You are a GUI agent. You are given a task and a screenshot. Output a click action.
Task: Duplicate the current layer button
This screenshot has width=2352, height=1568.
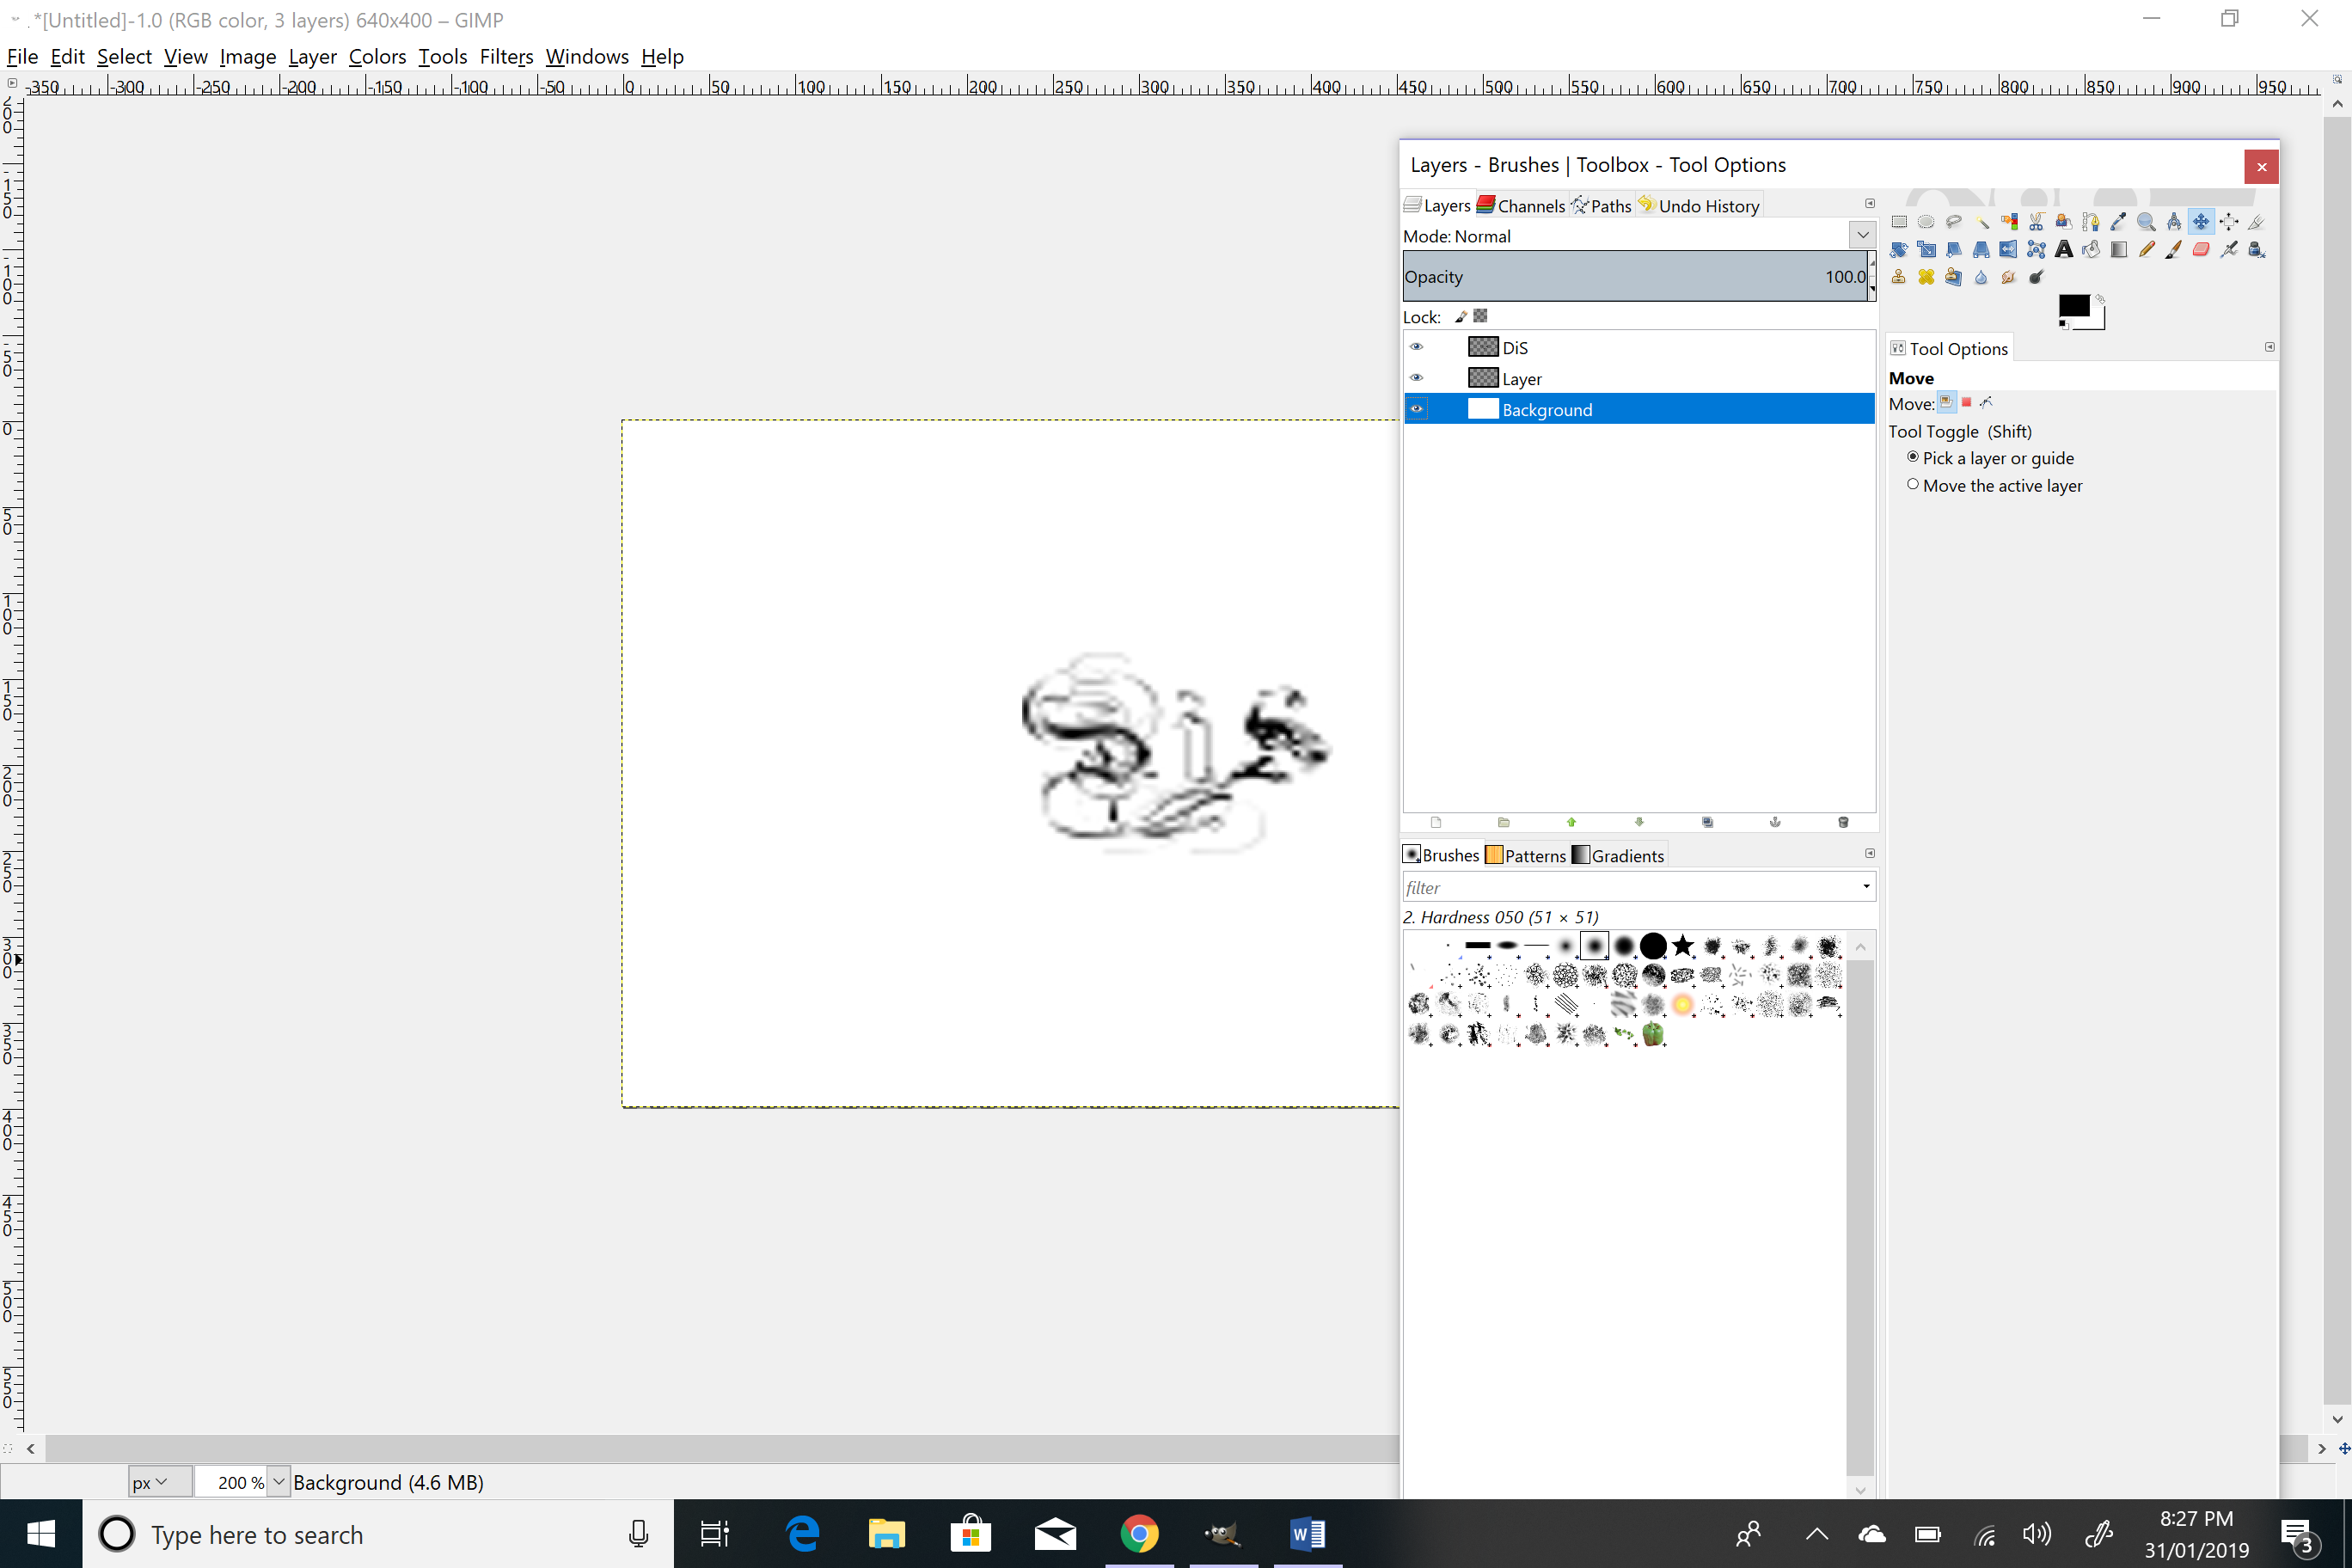pyautogui.click(x=1708, y=822)
